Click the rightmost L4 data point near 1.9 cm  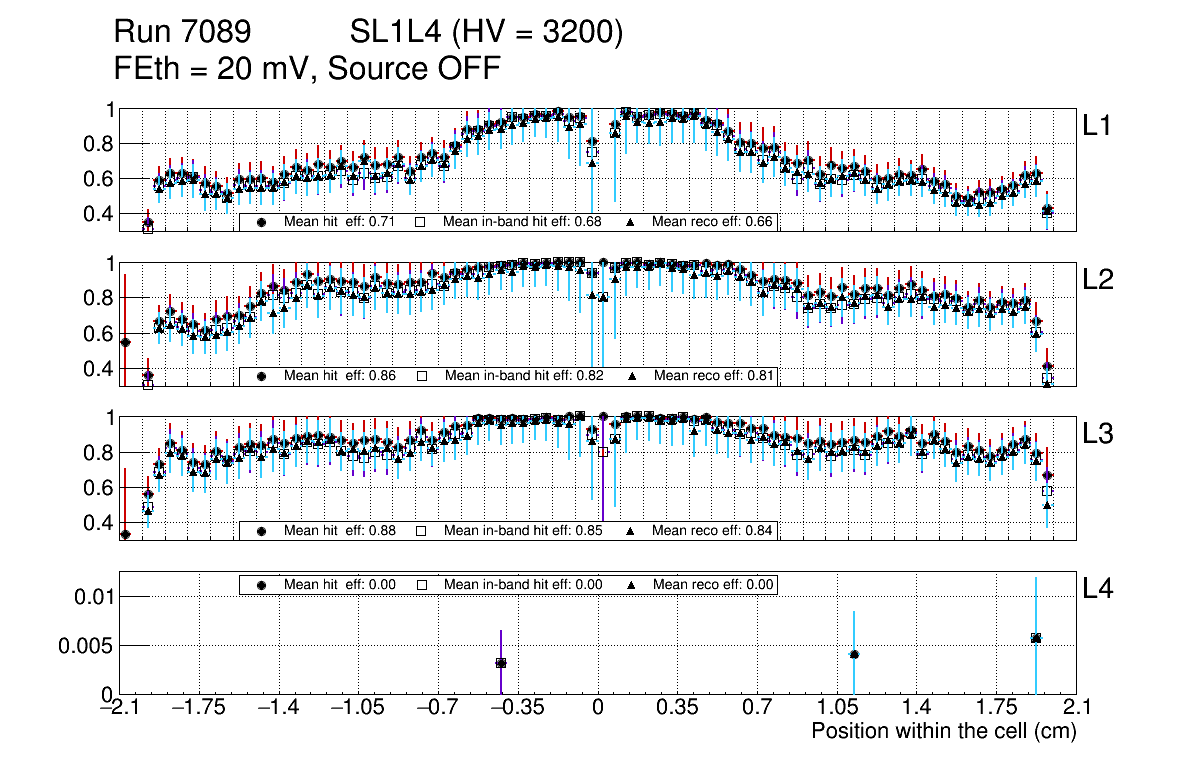(x=1036, y=638)
